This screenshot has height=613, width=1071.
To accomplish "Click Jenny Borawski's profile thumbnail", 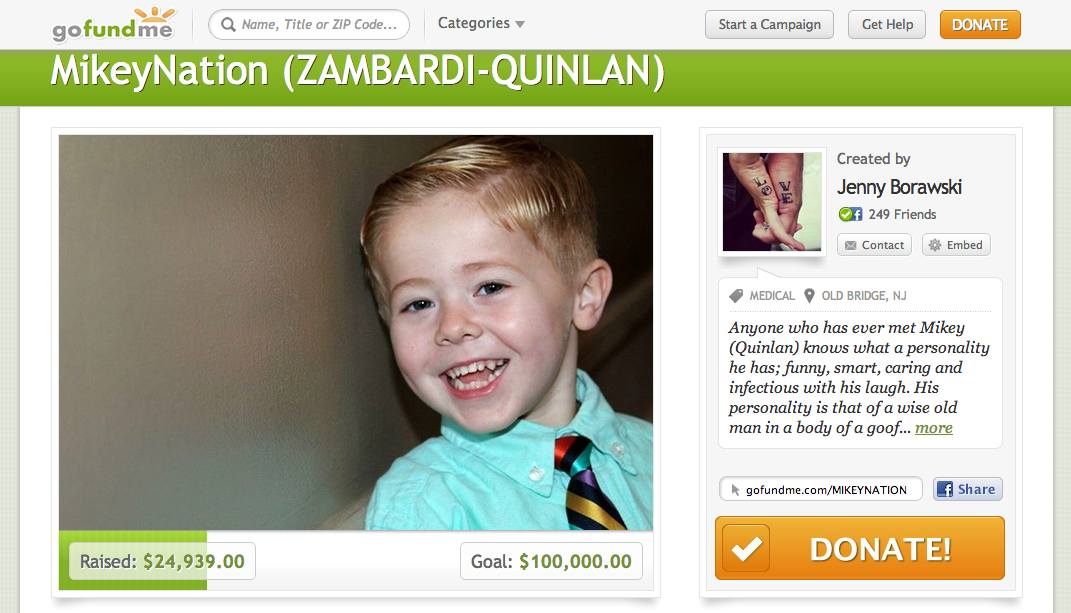I will [x=772, y=202].
